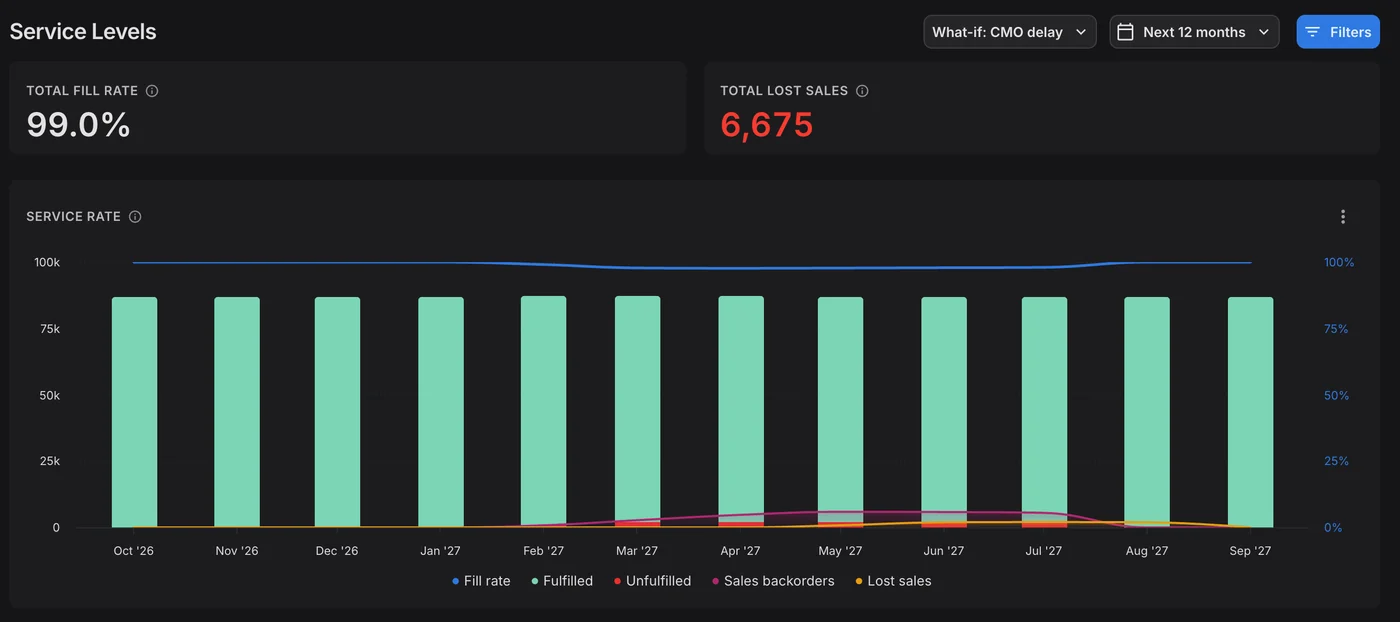
Task: Click the 99.0% total fill rate value
Action: click(x=78, y=125)
